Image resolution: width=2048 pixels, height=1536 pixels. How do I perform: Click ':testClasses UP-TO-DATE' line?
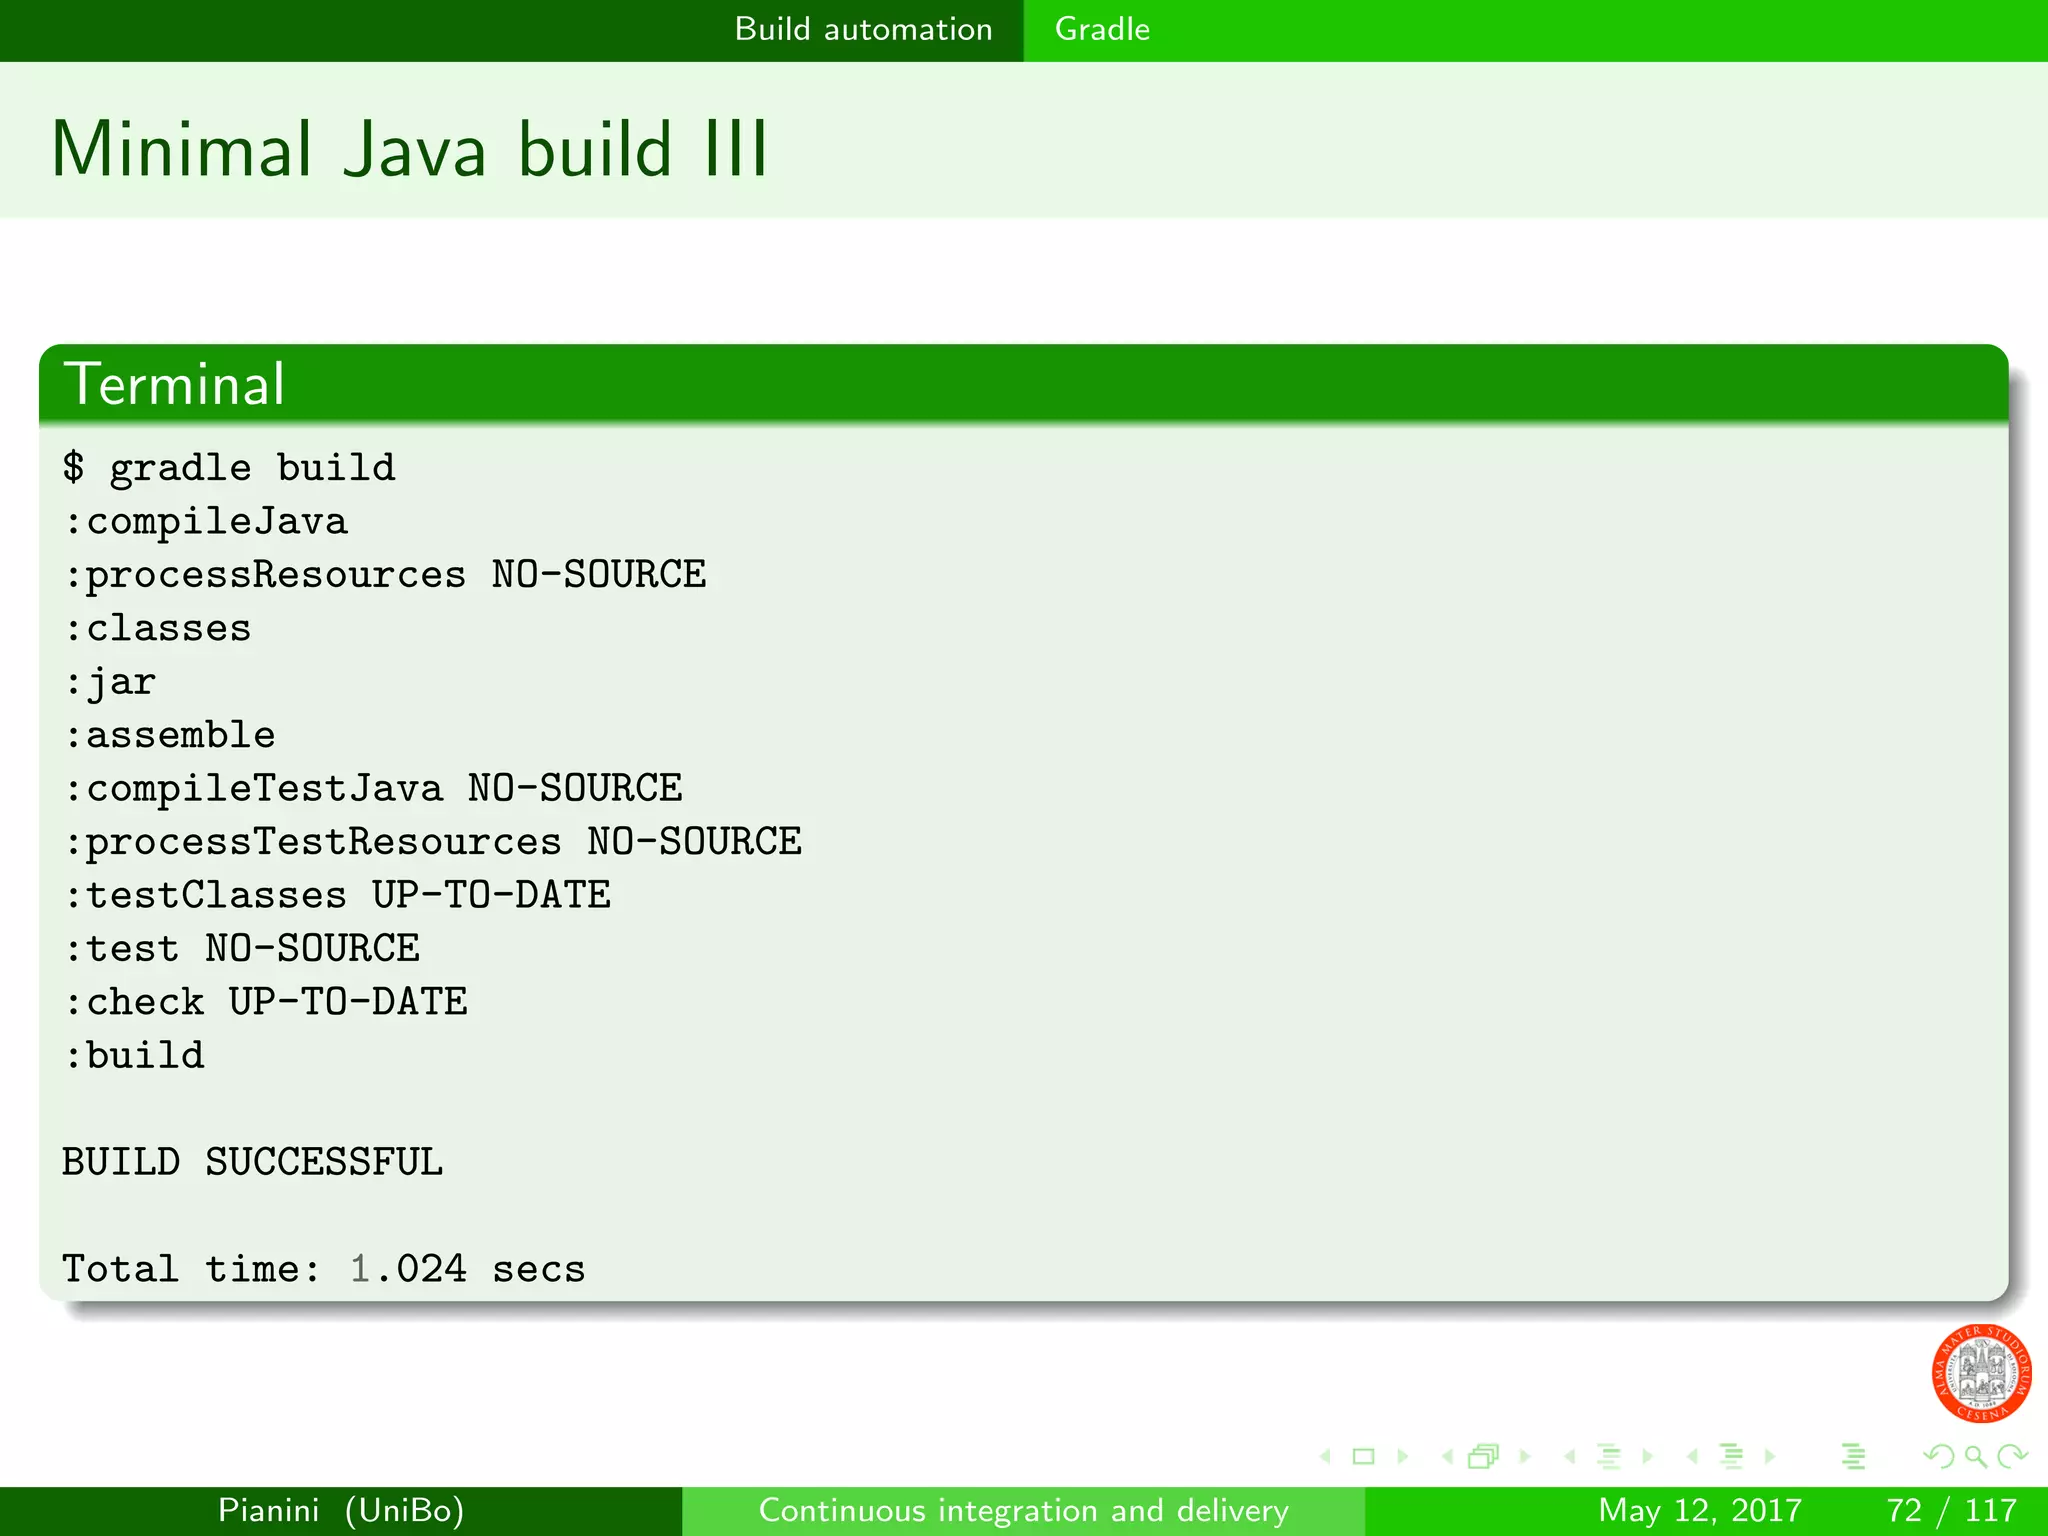[337, 895]
